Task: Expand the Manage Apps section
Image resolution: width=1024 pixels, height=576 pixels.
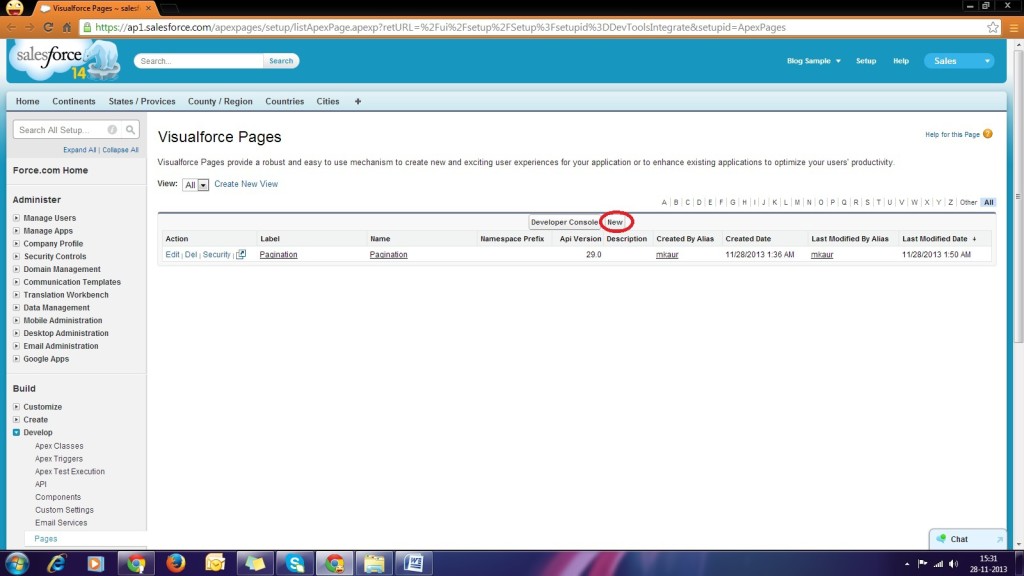Action: tap(16, 231)
